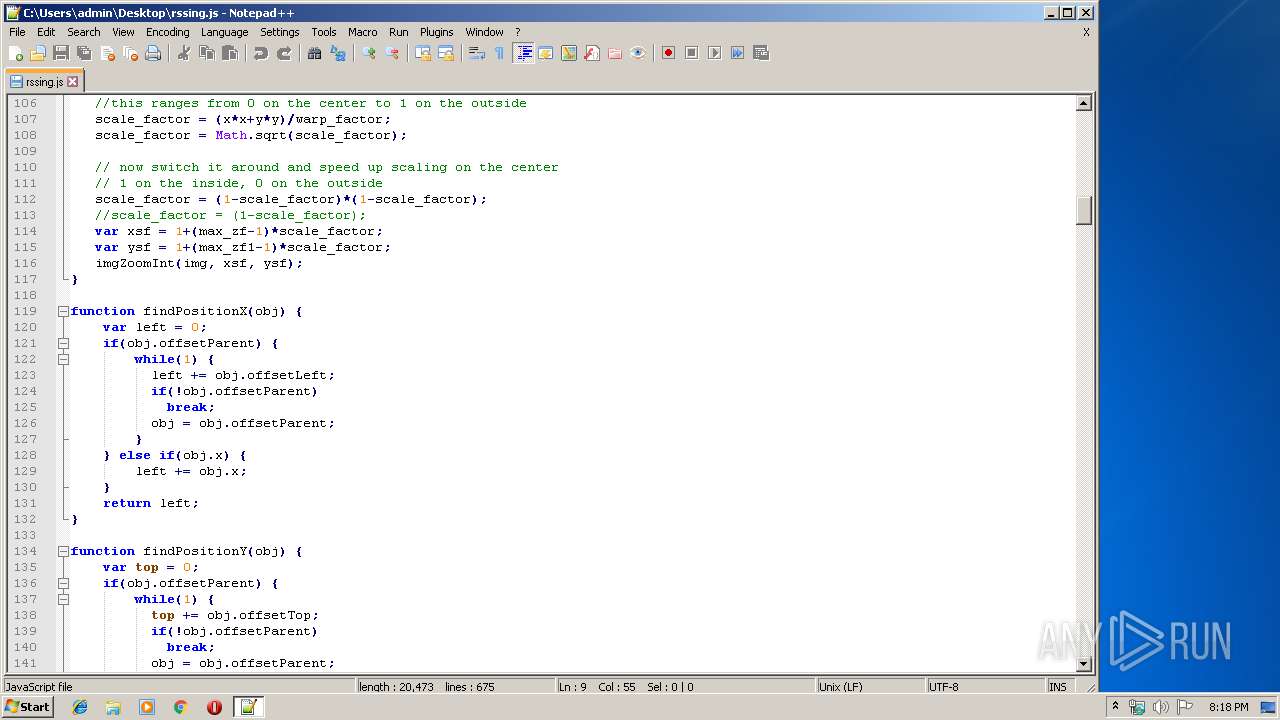Collapse the while loop fold at line 122
The image size is (1280, 720).
click(63, 359)
